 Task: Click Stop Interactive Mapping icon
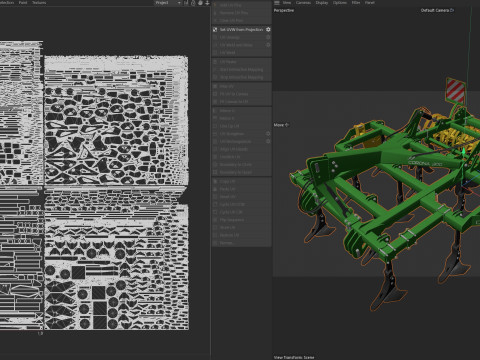pyautogui.click(x=215, y=77)
